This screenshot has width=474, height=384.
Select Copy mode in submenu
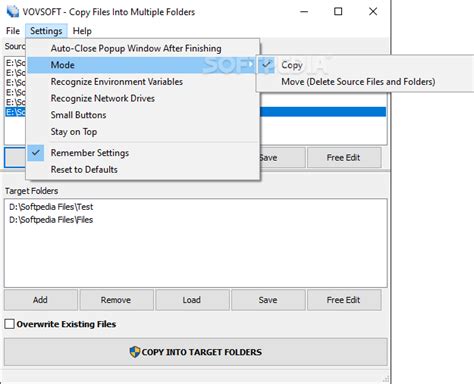[x=365, y=65]
